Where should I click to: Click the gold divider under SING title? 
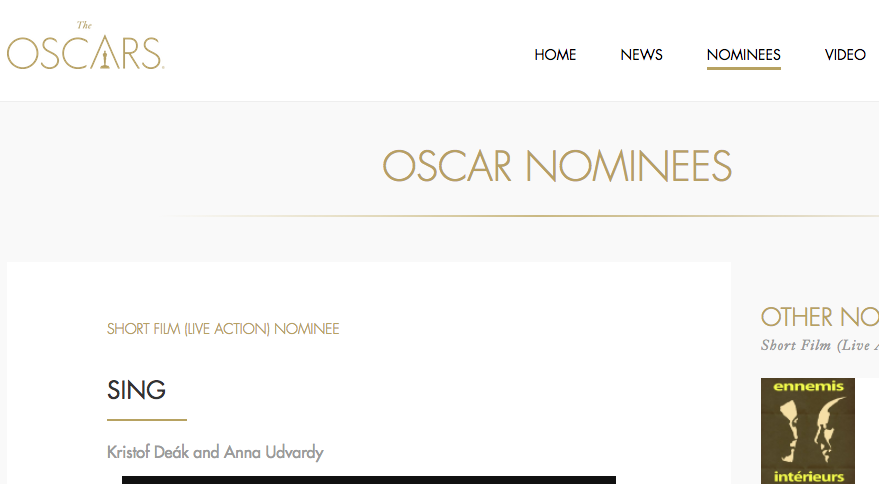pyautogui.click(x=146, y=420)
